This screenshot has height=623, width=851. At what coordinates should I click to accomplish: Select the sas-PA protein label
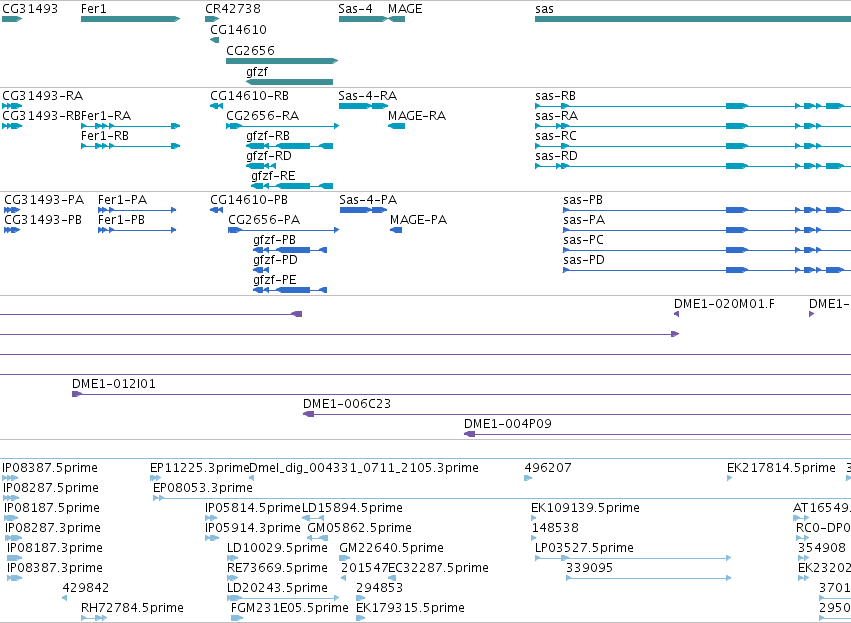(584, 220)
